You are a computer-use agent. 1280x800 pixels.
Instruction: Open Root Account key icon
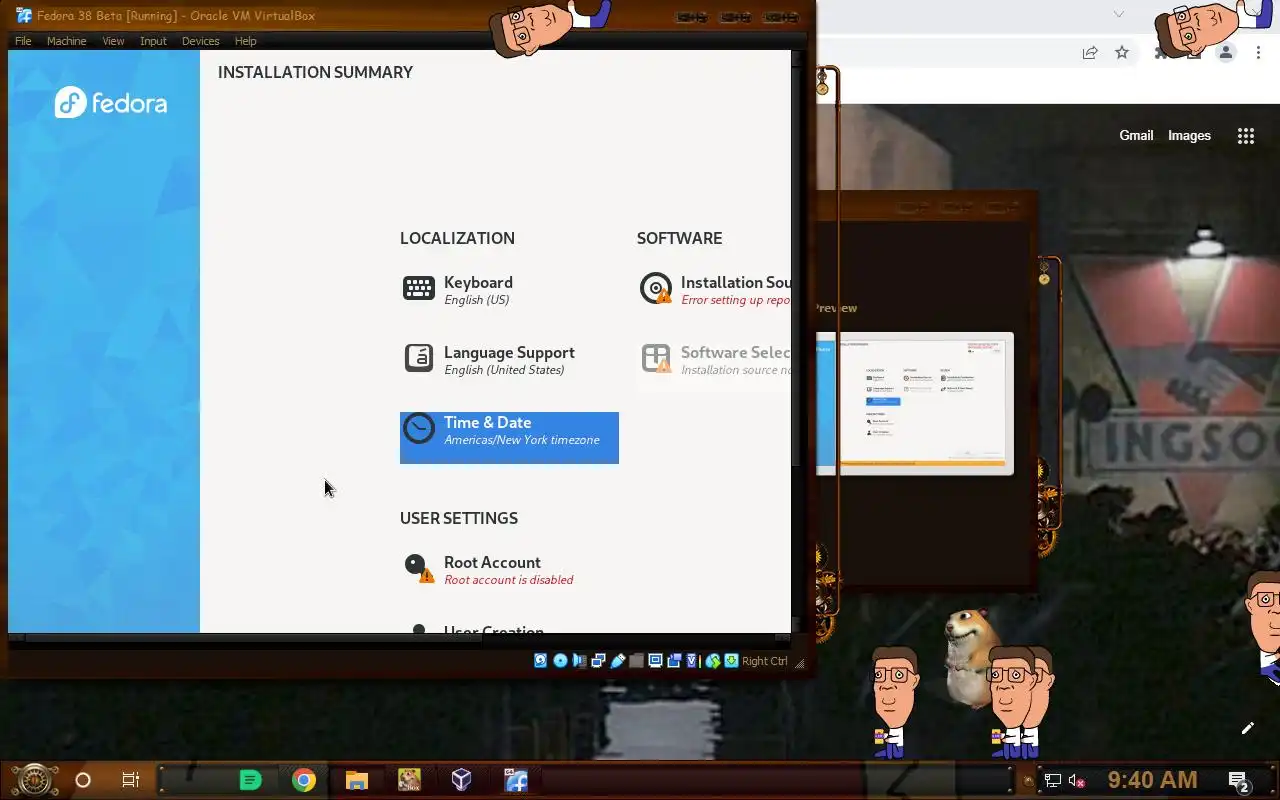(417, 567)
